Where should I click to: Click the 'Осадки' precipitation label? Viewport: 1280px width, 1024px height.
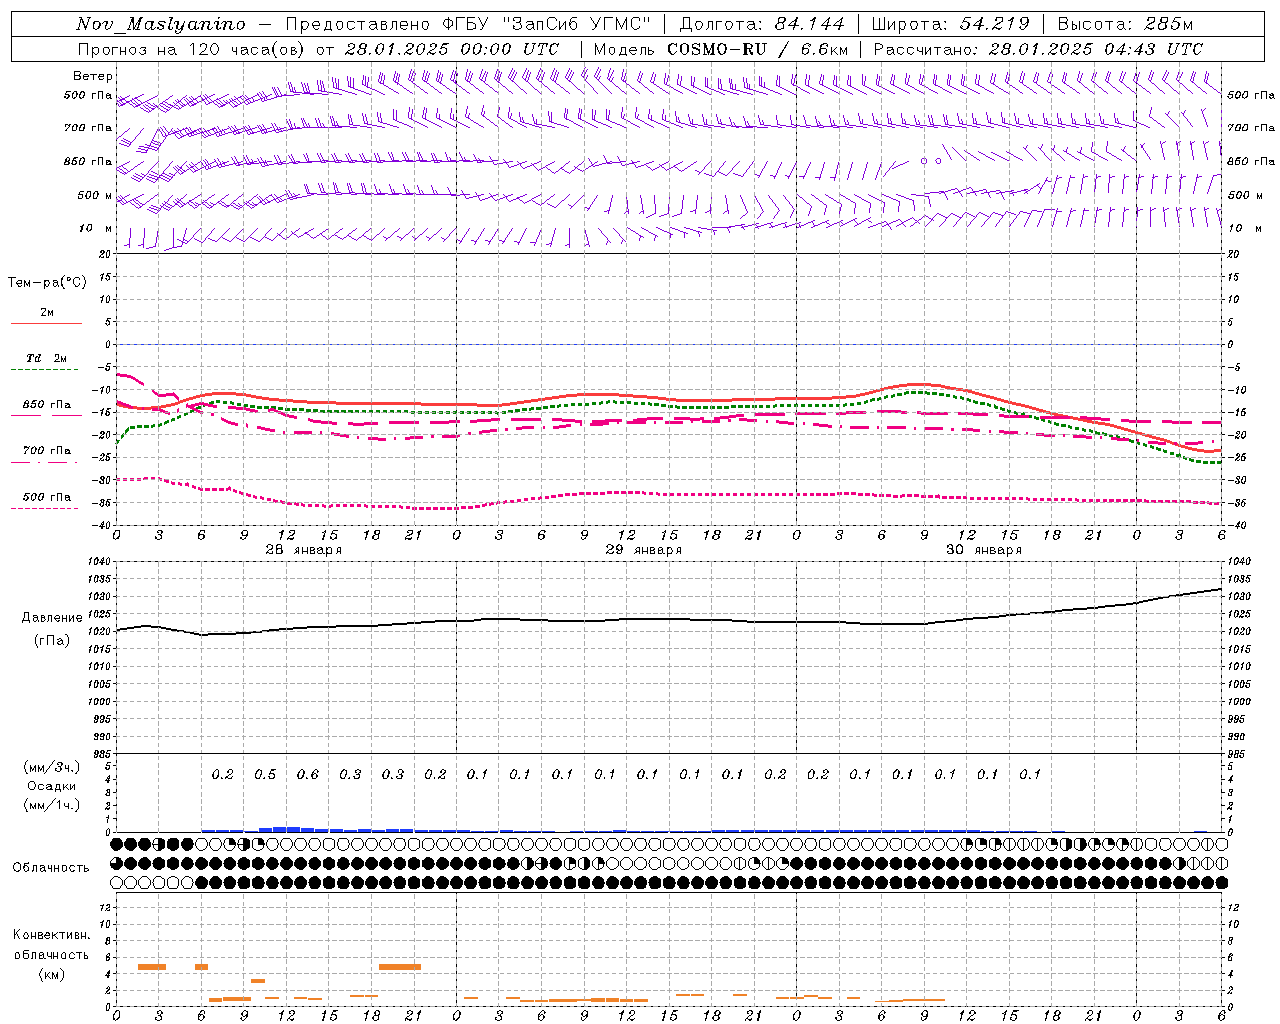pos(52,786)
